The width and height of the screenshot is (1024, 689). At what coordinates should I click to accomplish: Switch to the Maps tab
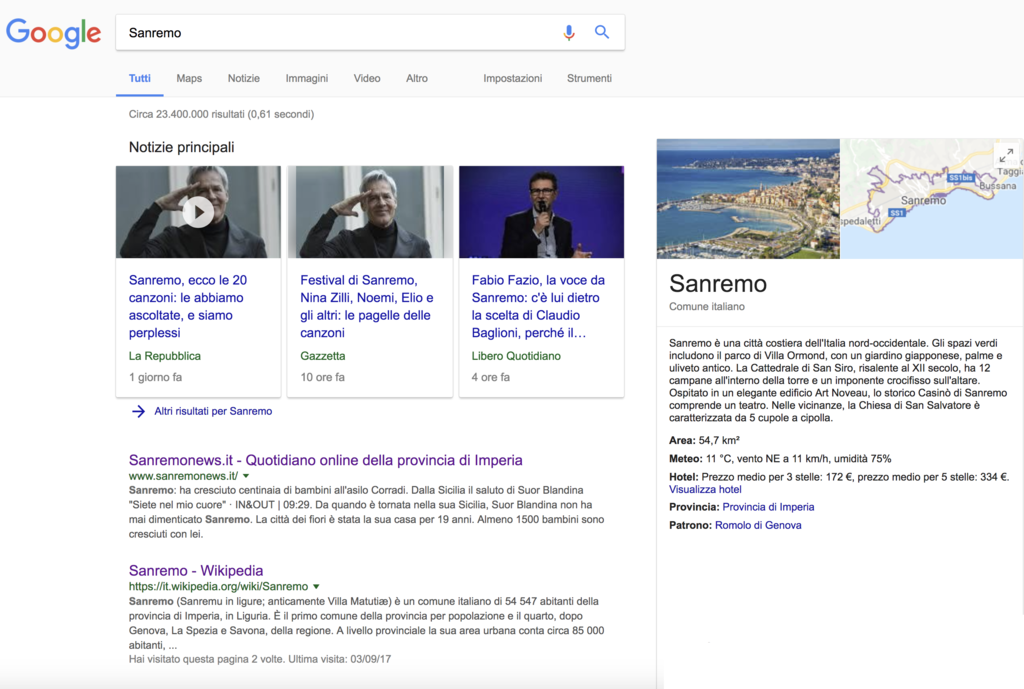pyautogui.click(x=189, y=78)
